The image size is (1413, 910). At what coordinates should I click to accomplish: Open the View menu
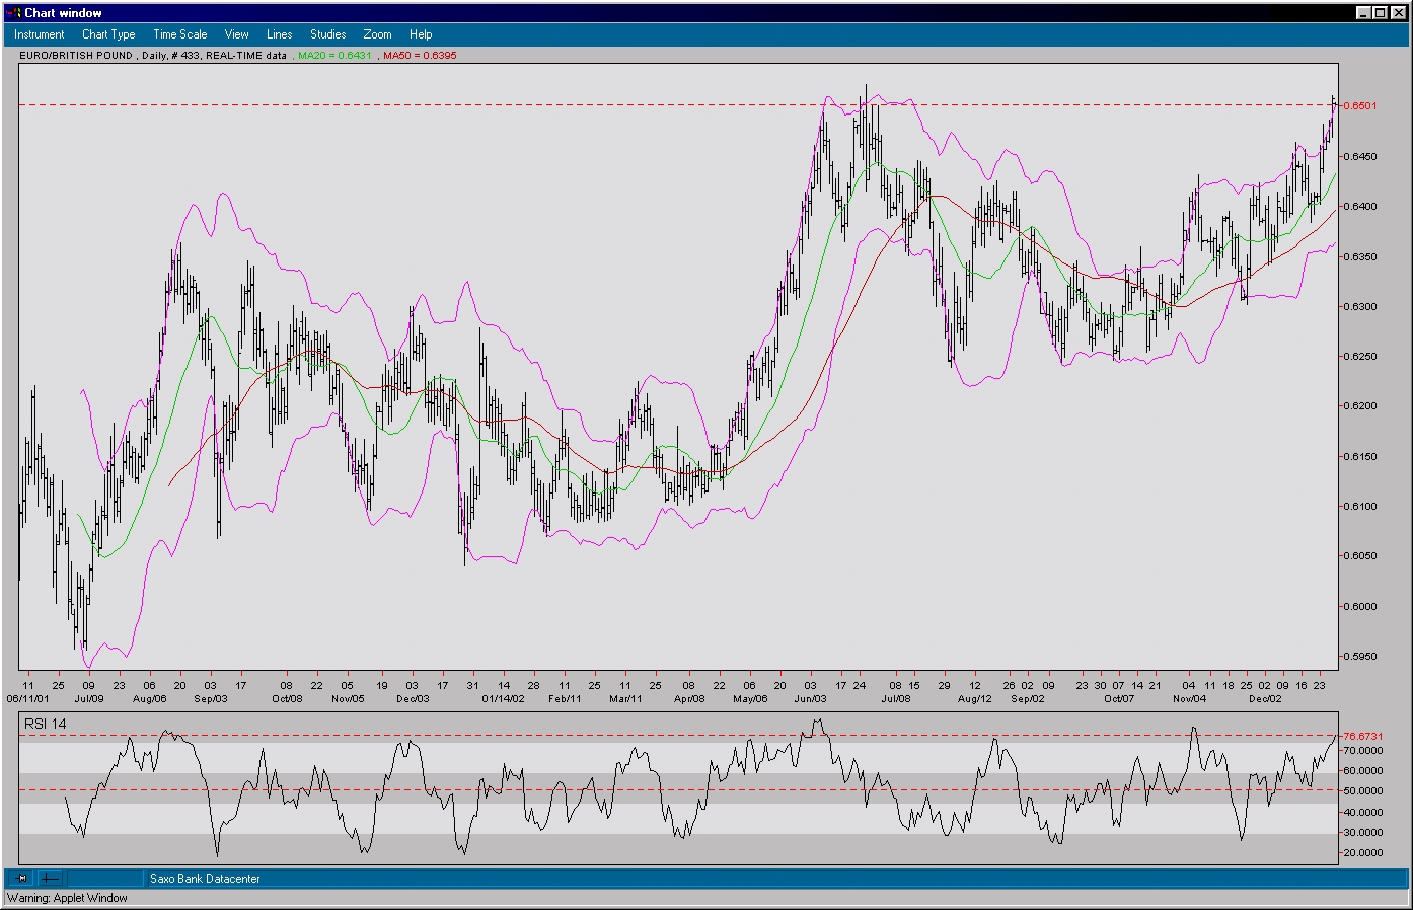[x=236, y=34]
